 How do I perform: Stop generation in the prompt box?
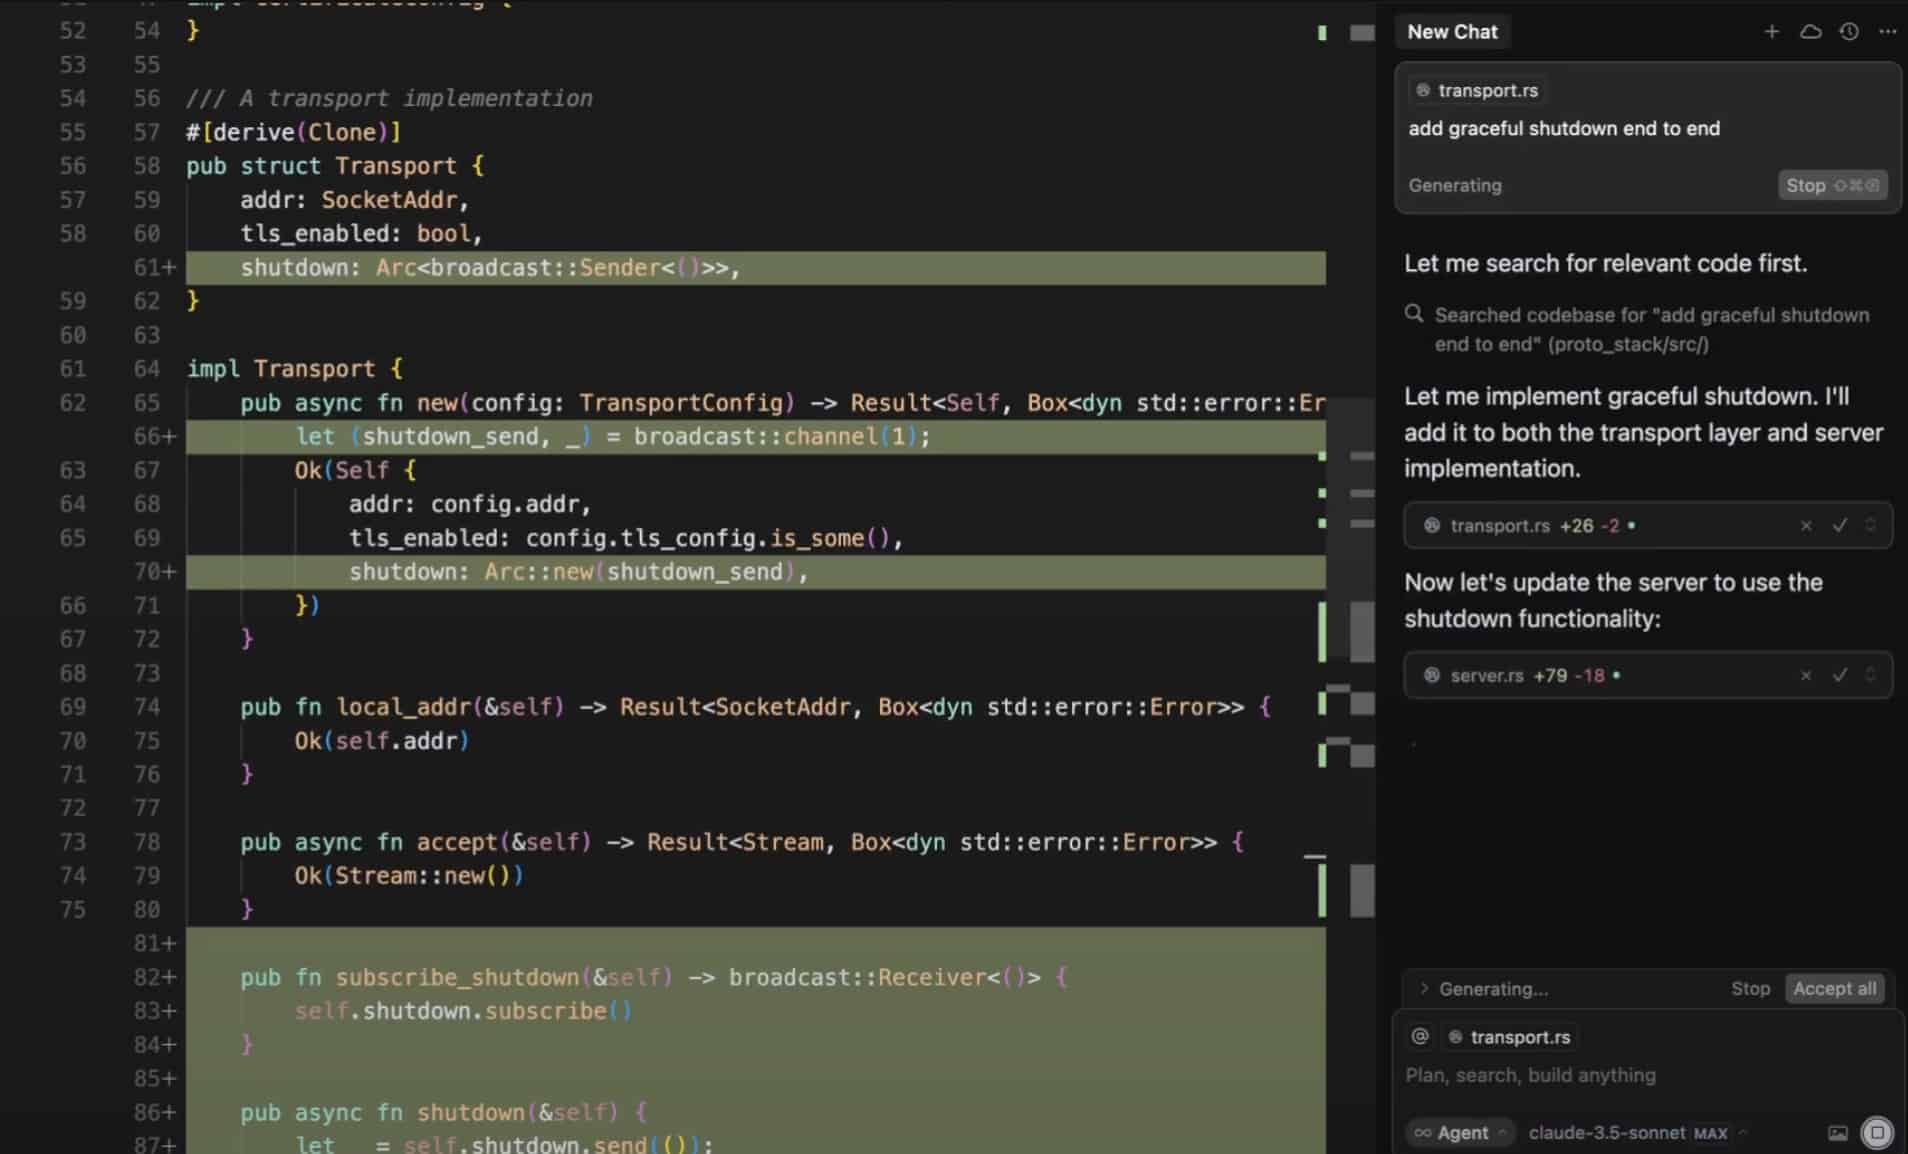(x=1832, y=185)
